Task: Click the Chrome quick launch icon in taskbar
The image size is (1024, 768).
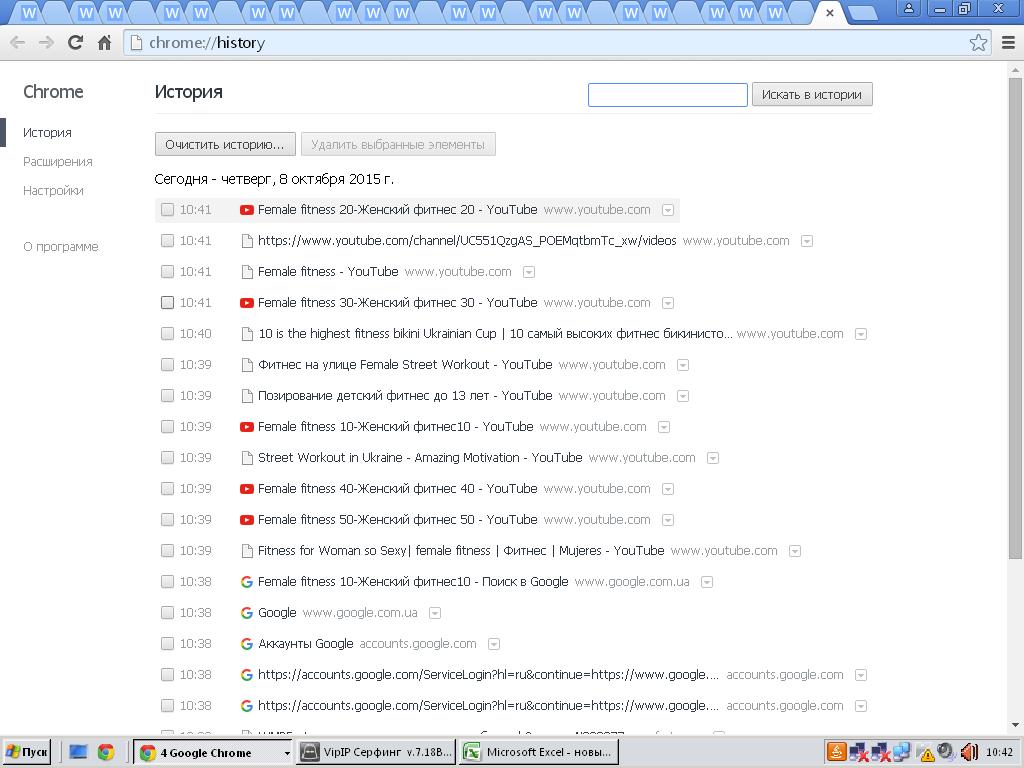Action: point(106,752)
